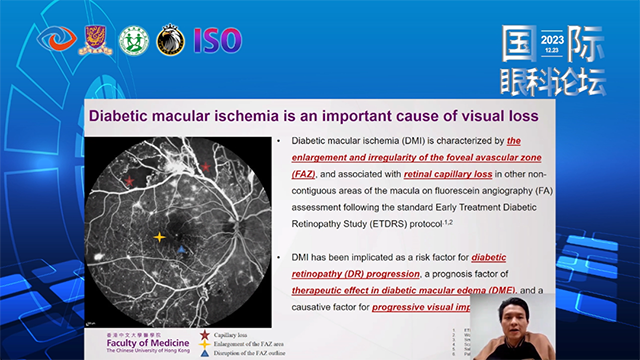640x360 pixels.
Task: Click the Capillary loss legend star
Action: 204,335
